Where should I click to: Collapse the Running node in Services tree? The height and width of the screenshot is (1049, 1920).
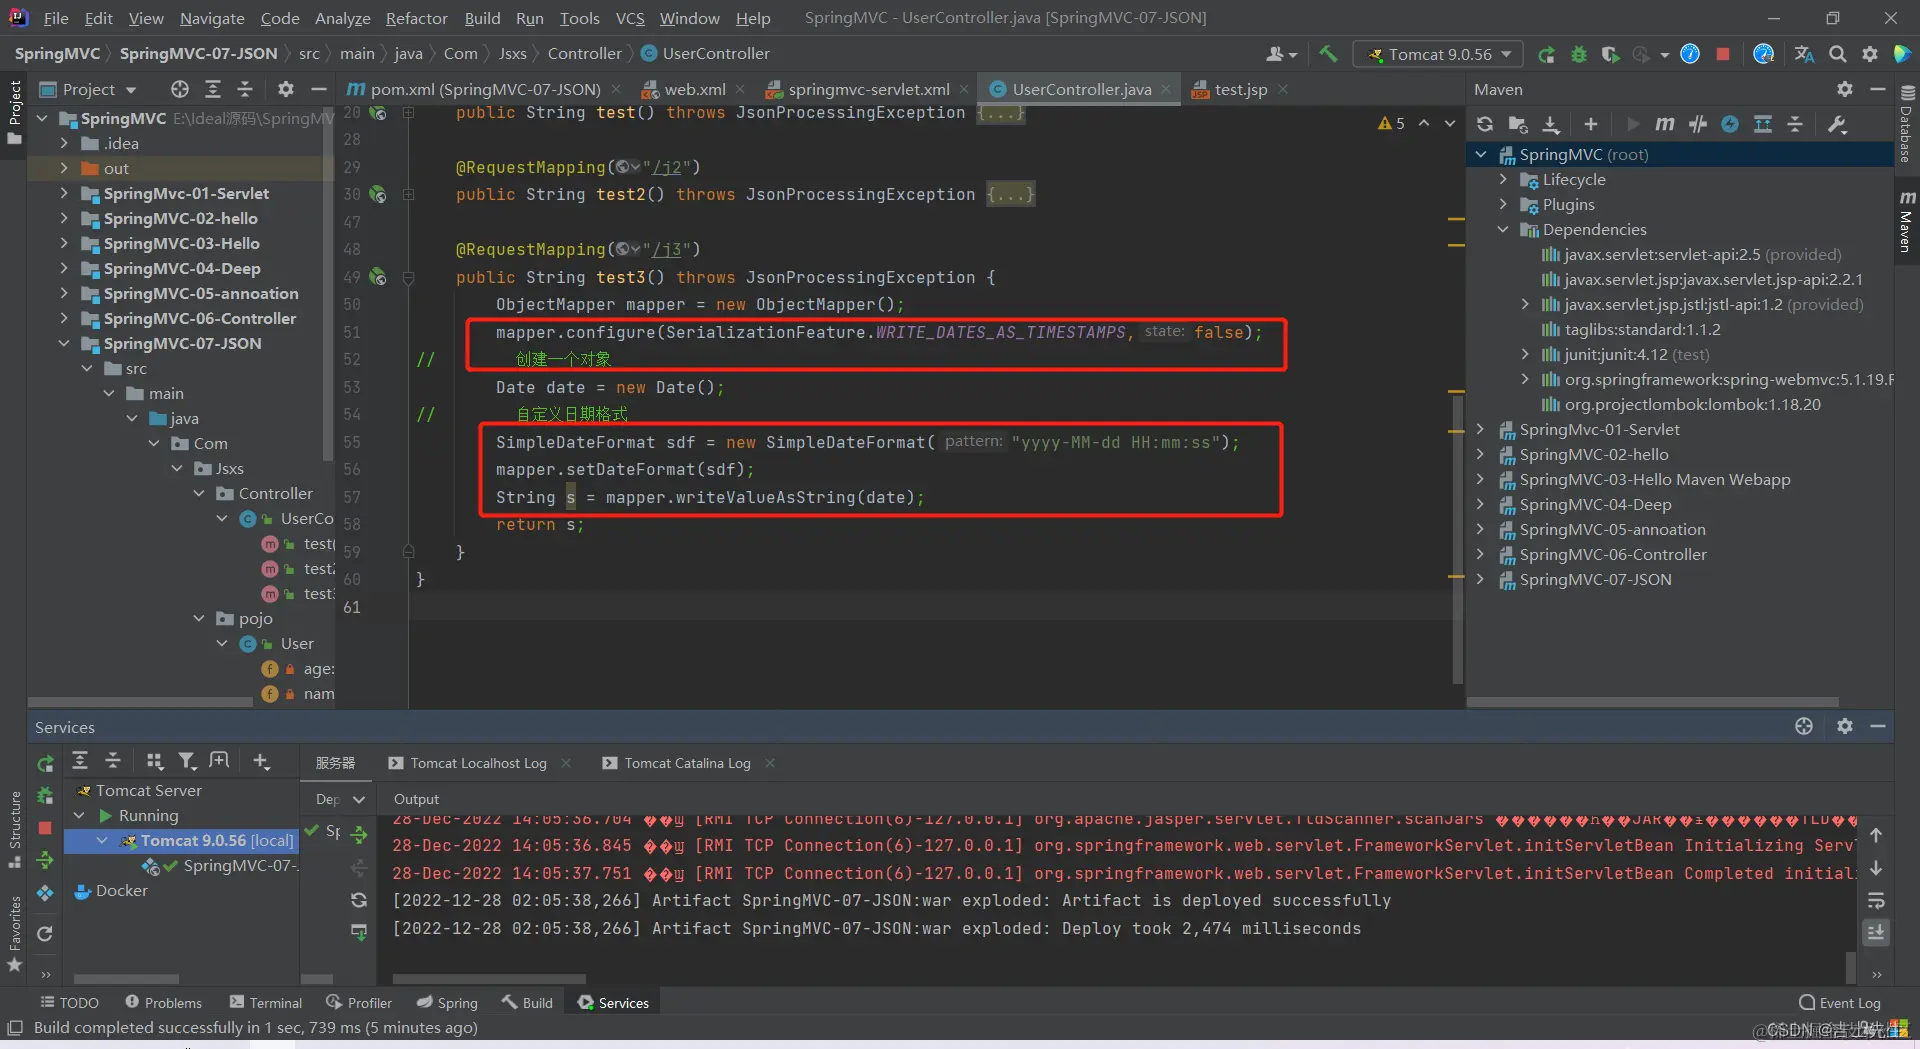(x=80, y=815)
